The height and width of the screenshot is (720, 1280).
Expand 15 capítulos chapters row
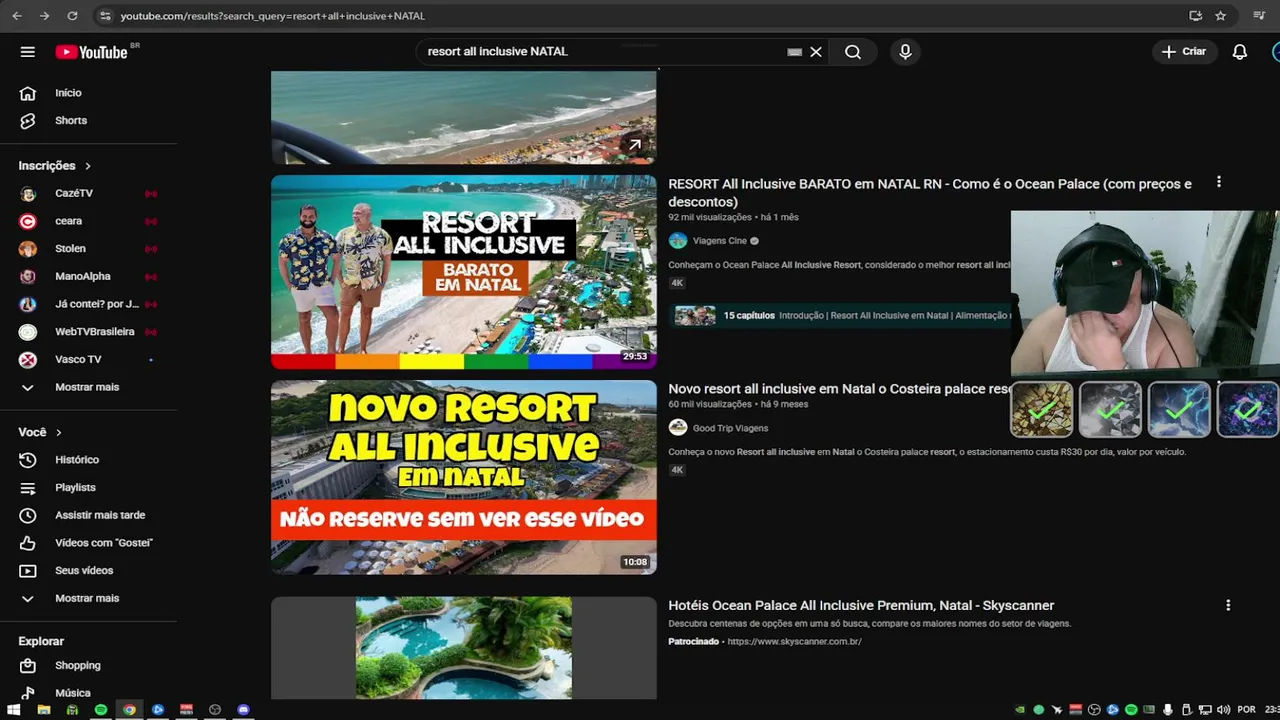(840, 316)
